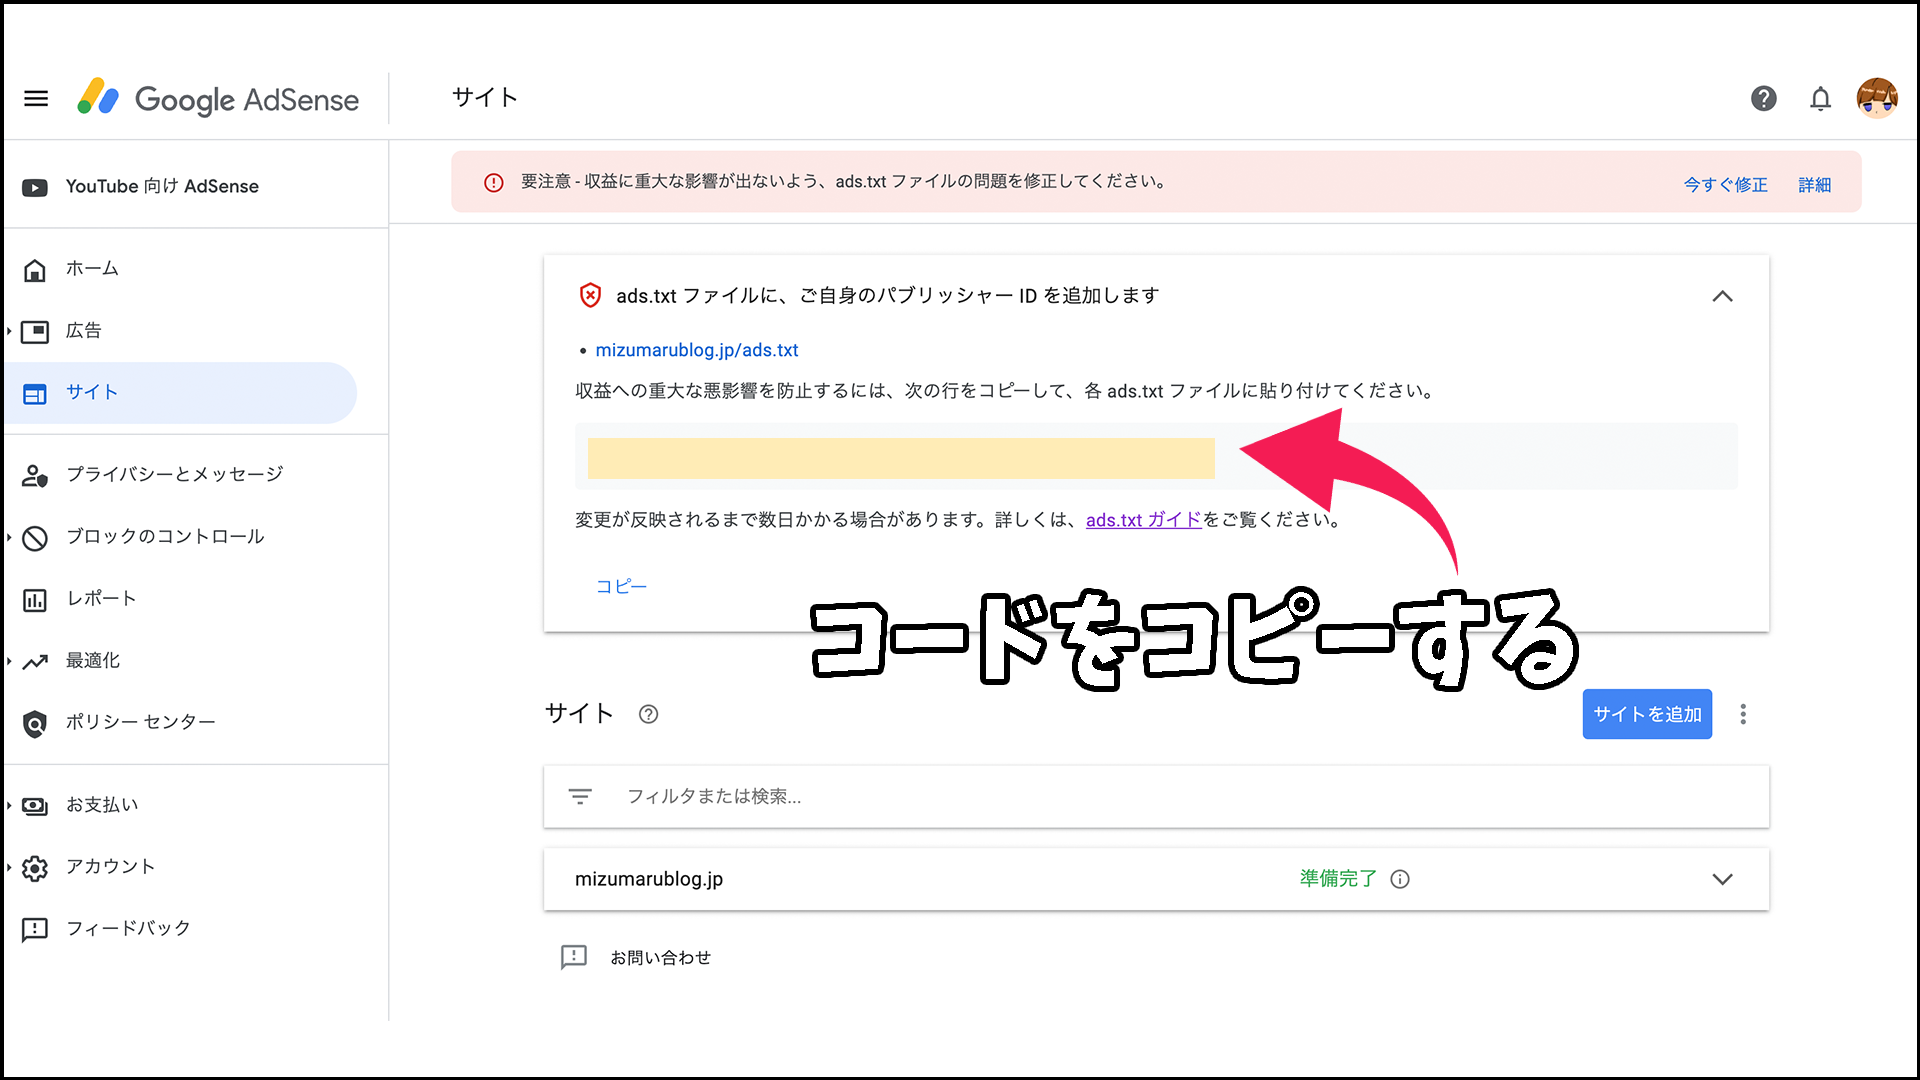
Task: Click the mizumarublog.jp site name
Action: pyautogui.click(x=649, y=879)
